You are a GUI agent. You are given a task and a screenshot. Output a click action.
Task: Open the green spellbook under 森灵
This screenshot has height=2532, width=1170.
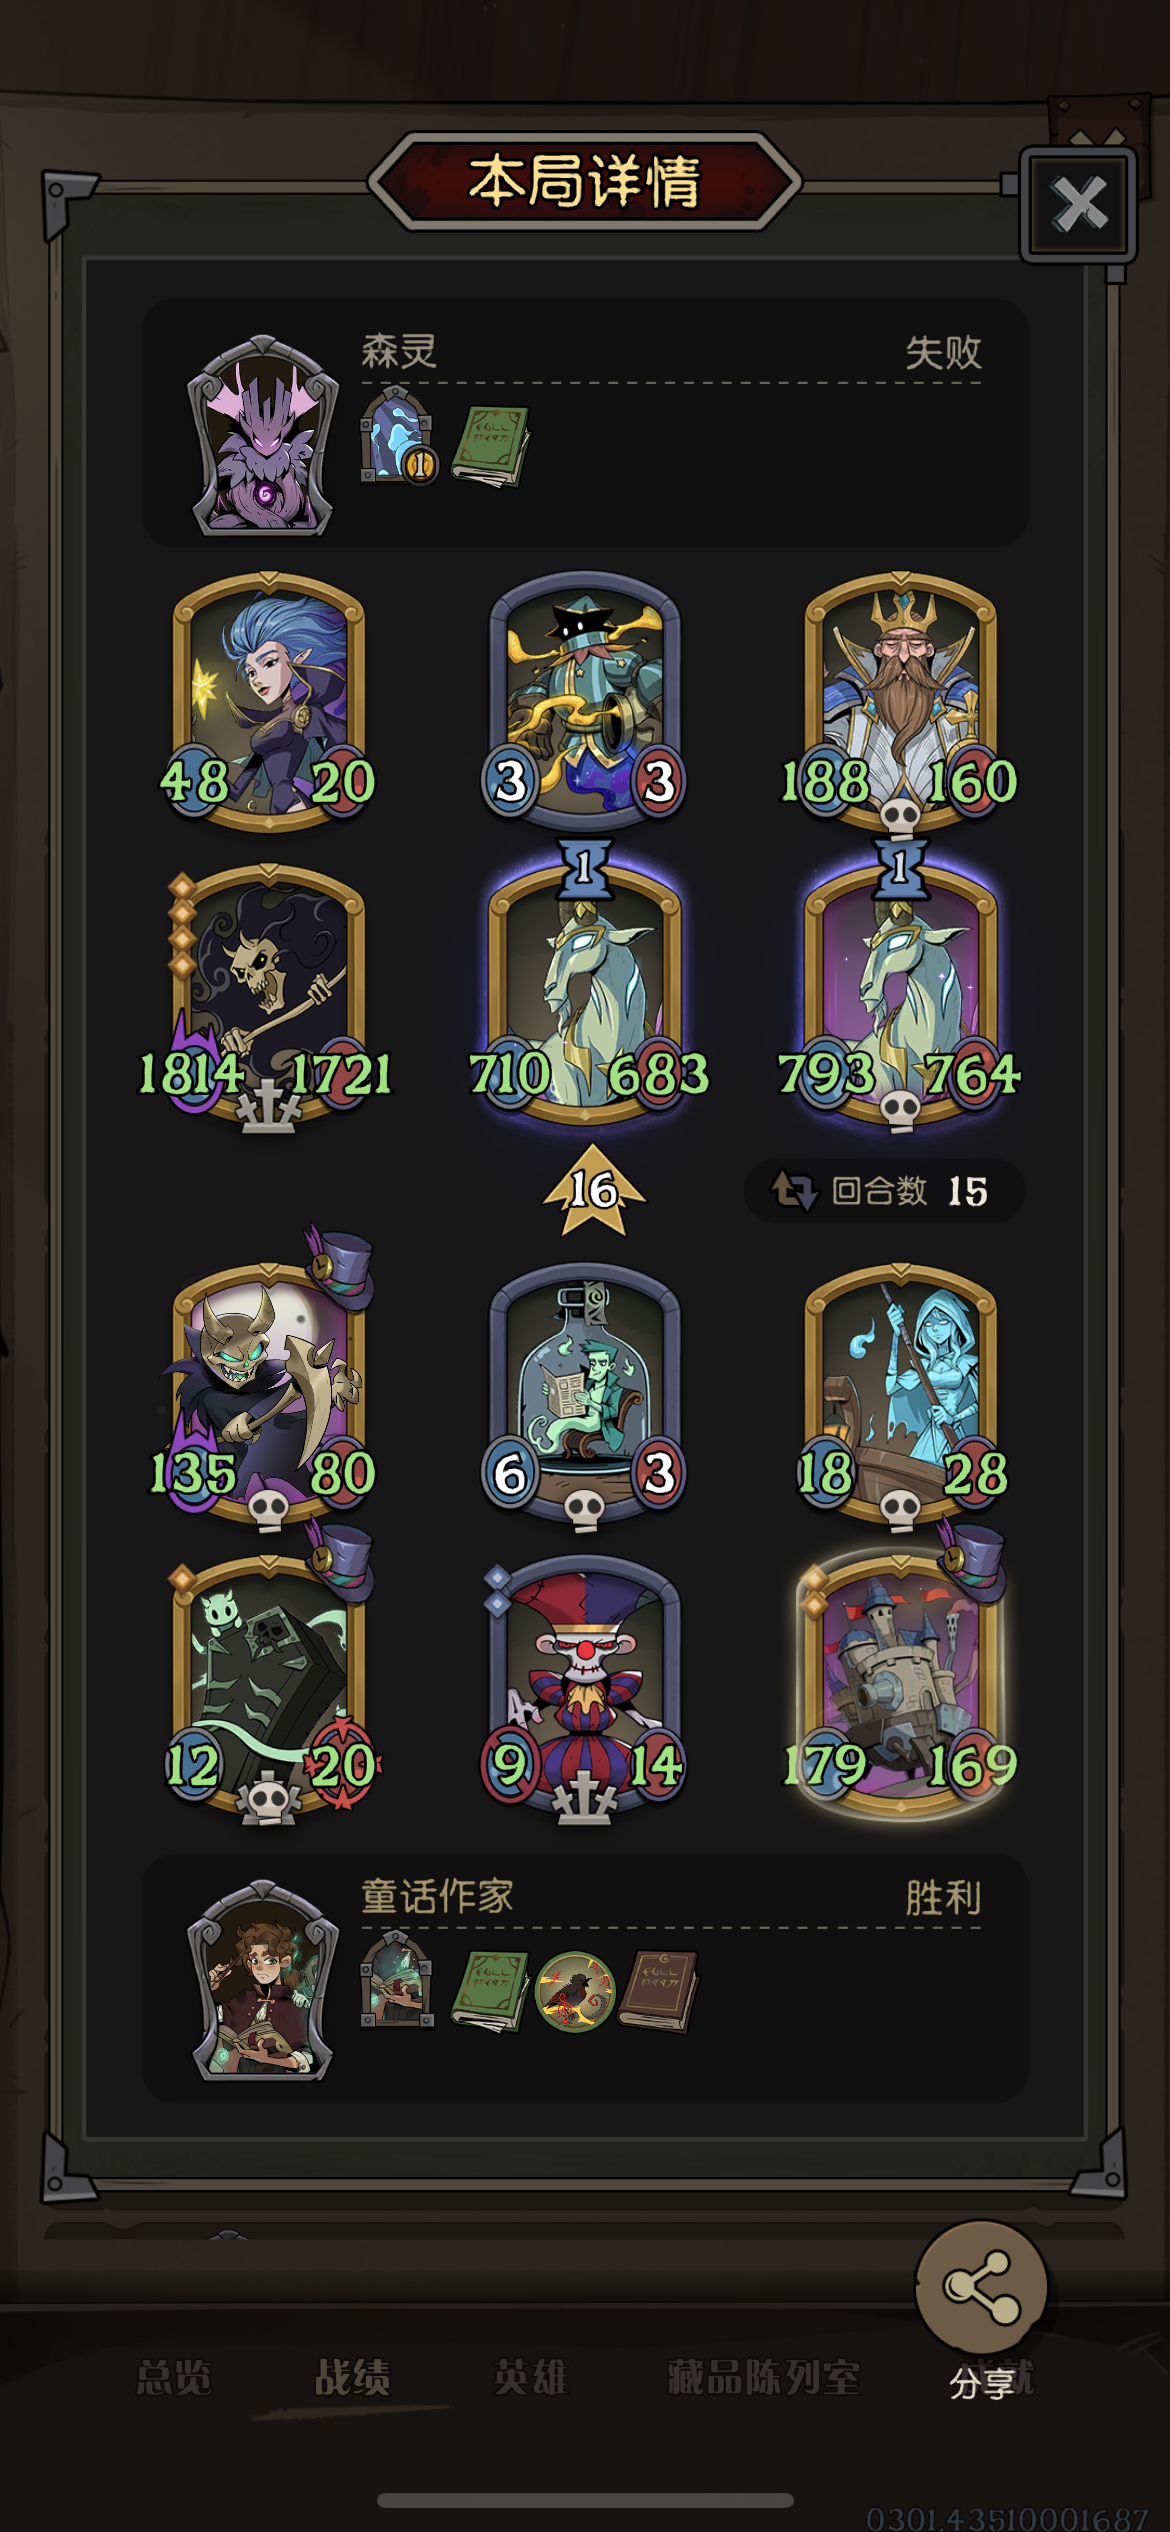(489, 447)
